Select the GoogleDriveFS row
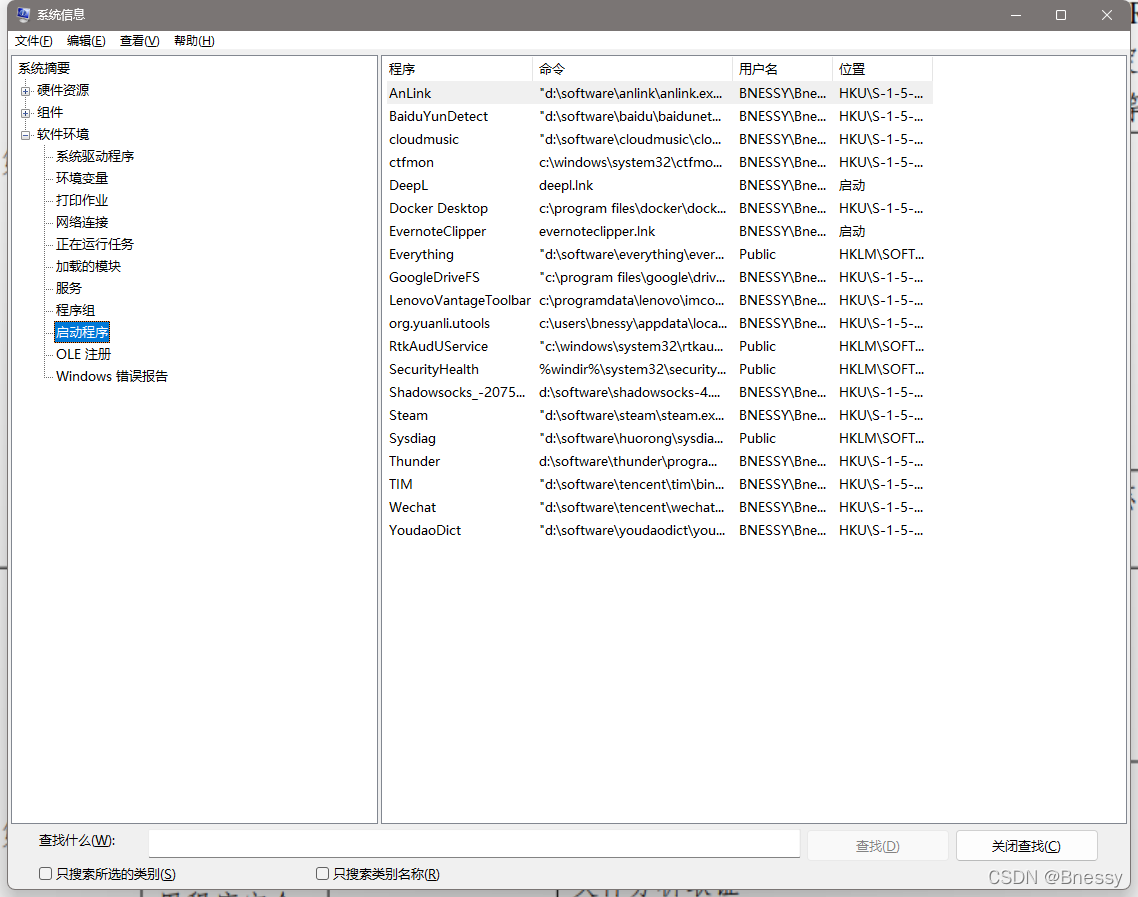This screenshot has height=897, width=1138. point(658,277)
